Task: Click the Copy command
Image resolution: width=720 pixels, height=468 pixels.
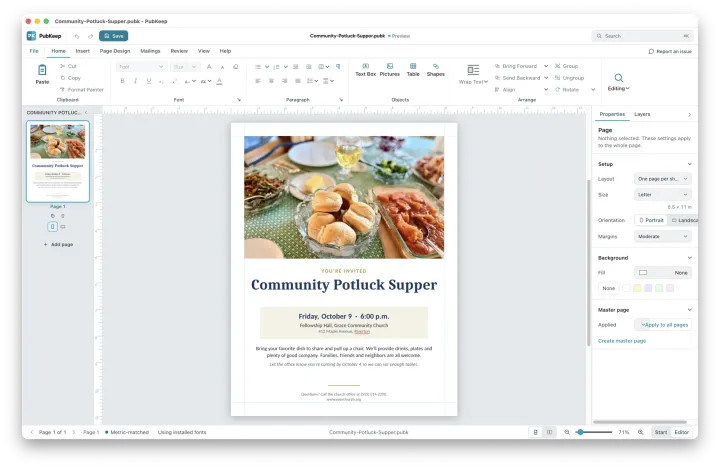Action: (x=70, y=78)
